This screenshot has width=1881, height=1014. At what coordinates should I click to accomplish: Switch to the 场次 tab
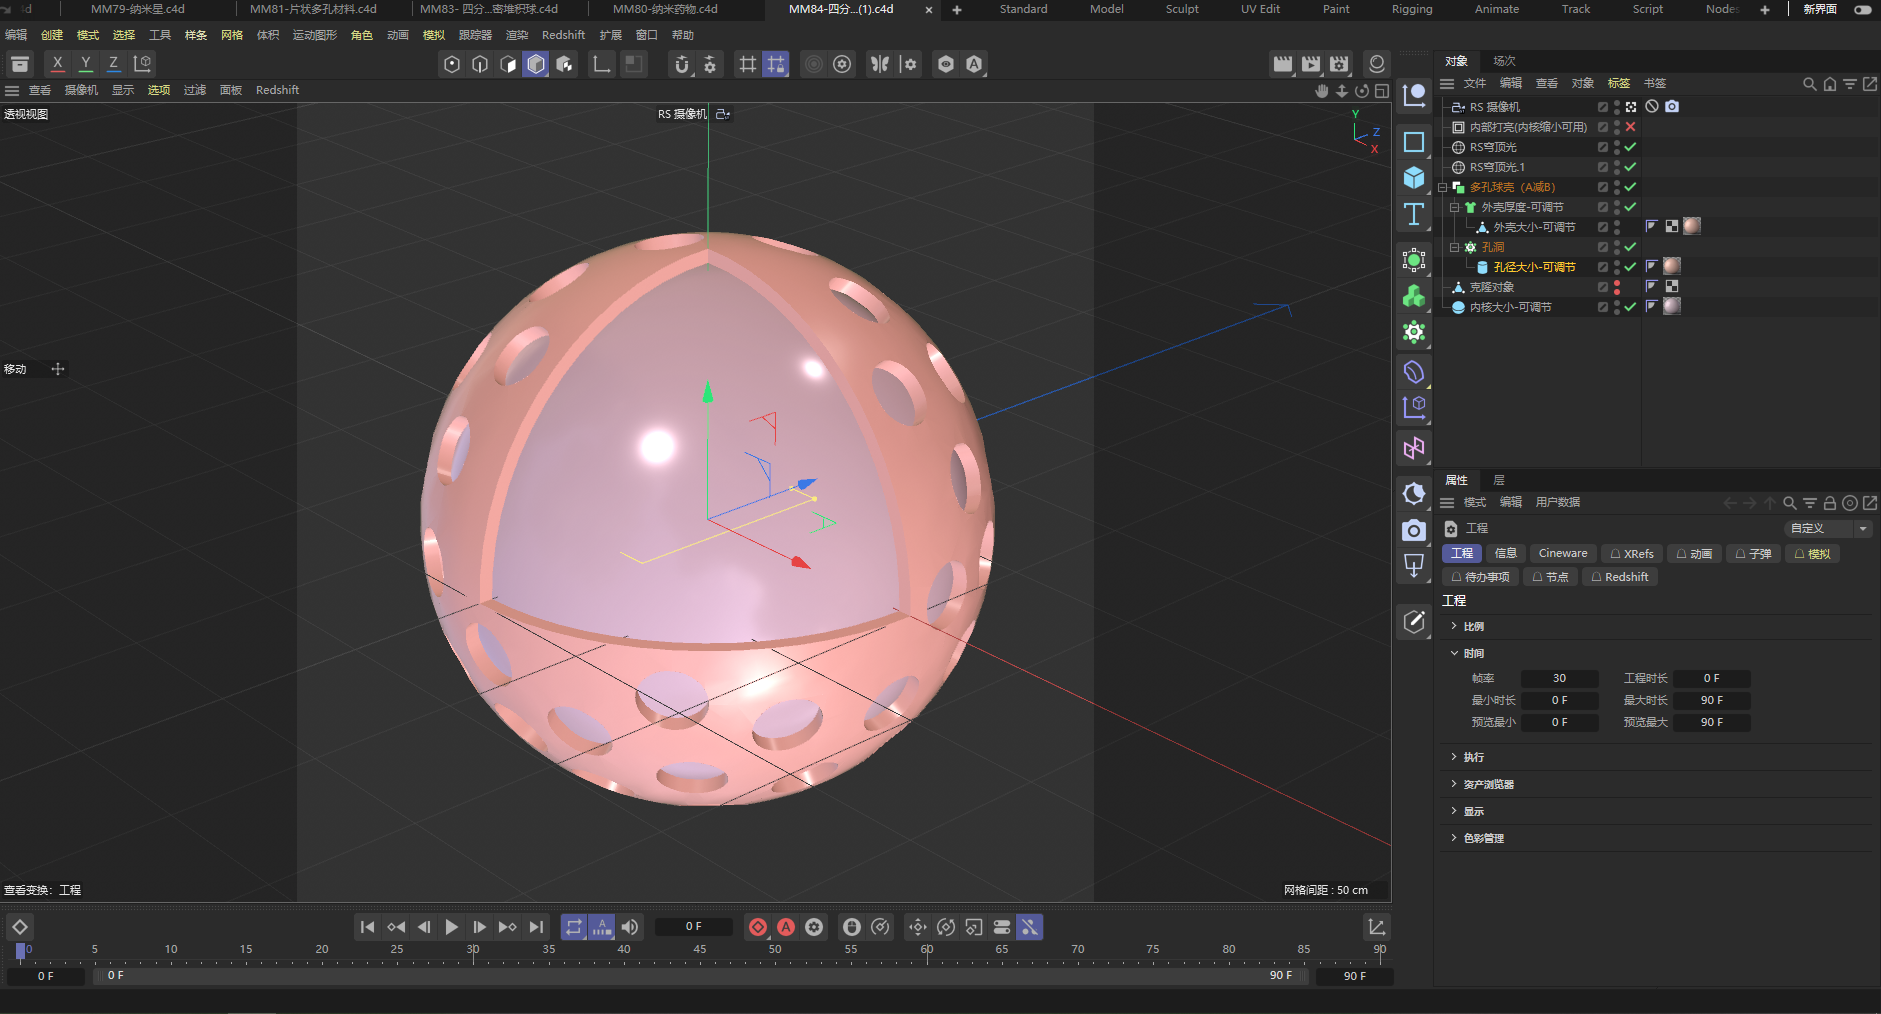click(1504, 61)
